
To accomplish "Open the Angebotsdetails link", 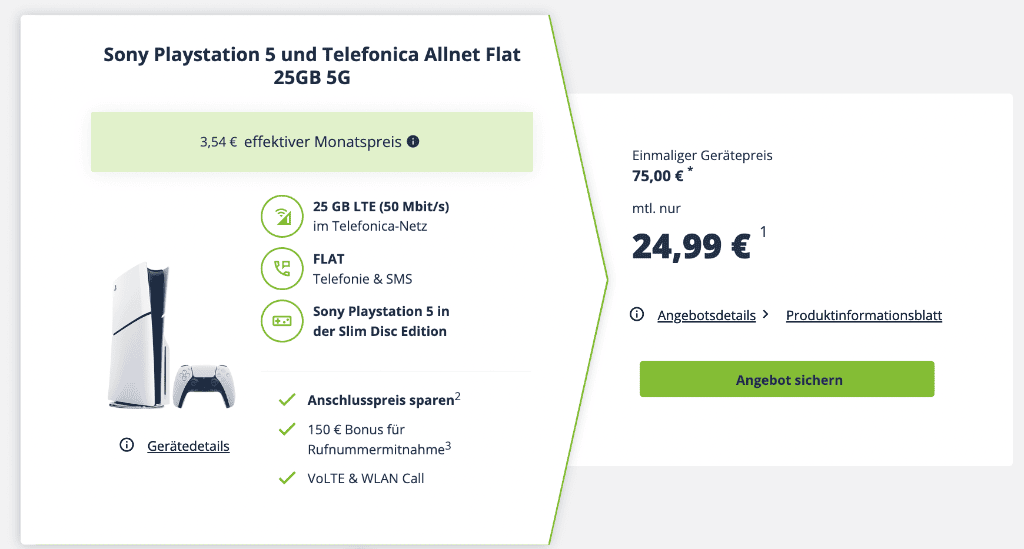I will coord(707,315).
